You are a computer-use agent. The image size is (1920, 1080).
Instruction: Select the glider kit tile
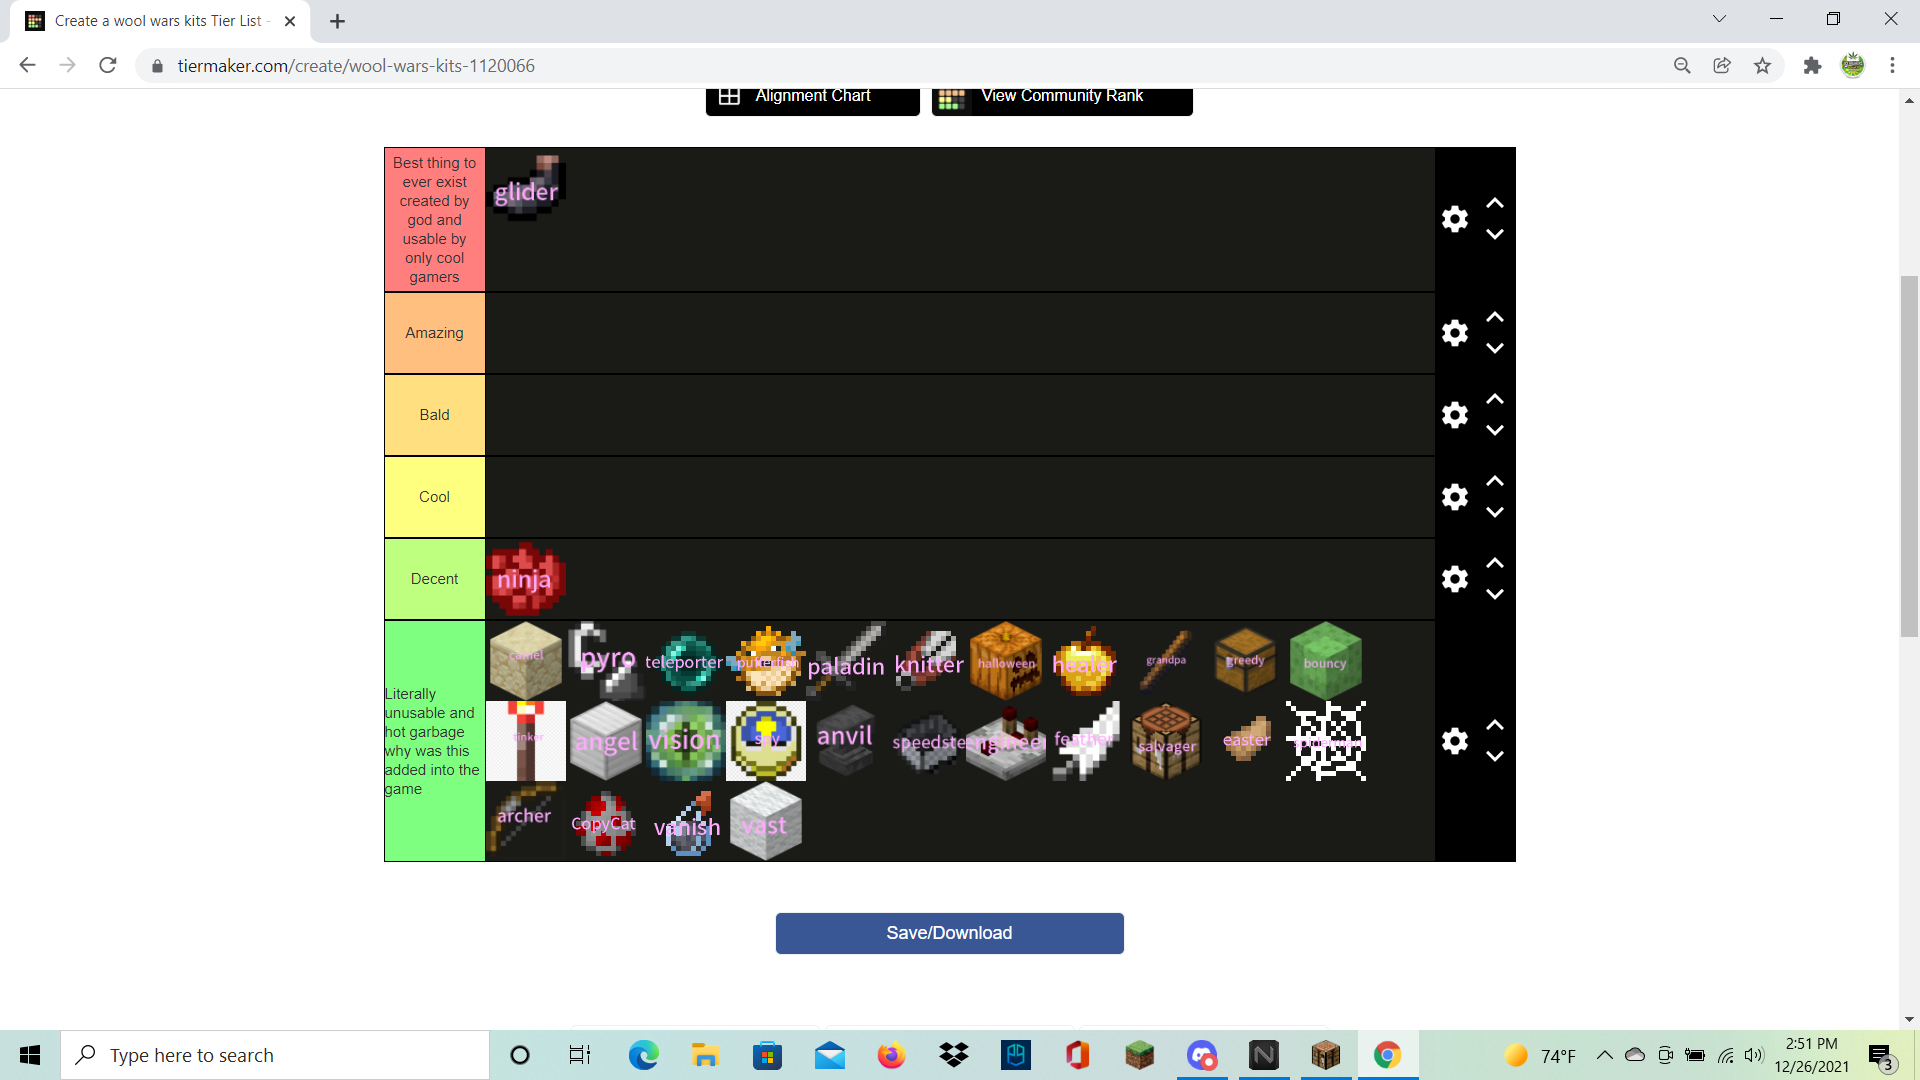(x=526, y=189)
